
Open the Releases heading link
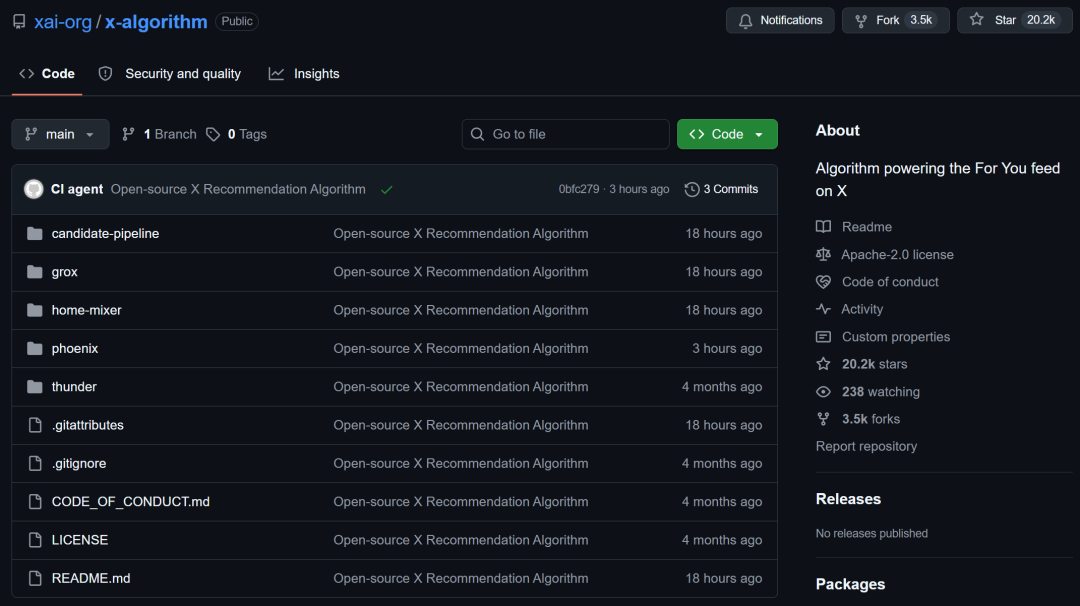[x=848, y=499]
